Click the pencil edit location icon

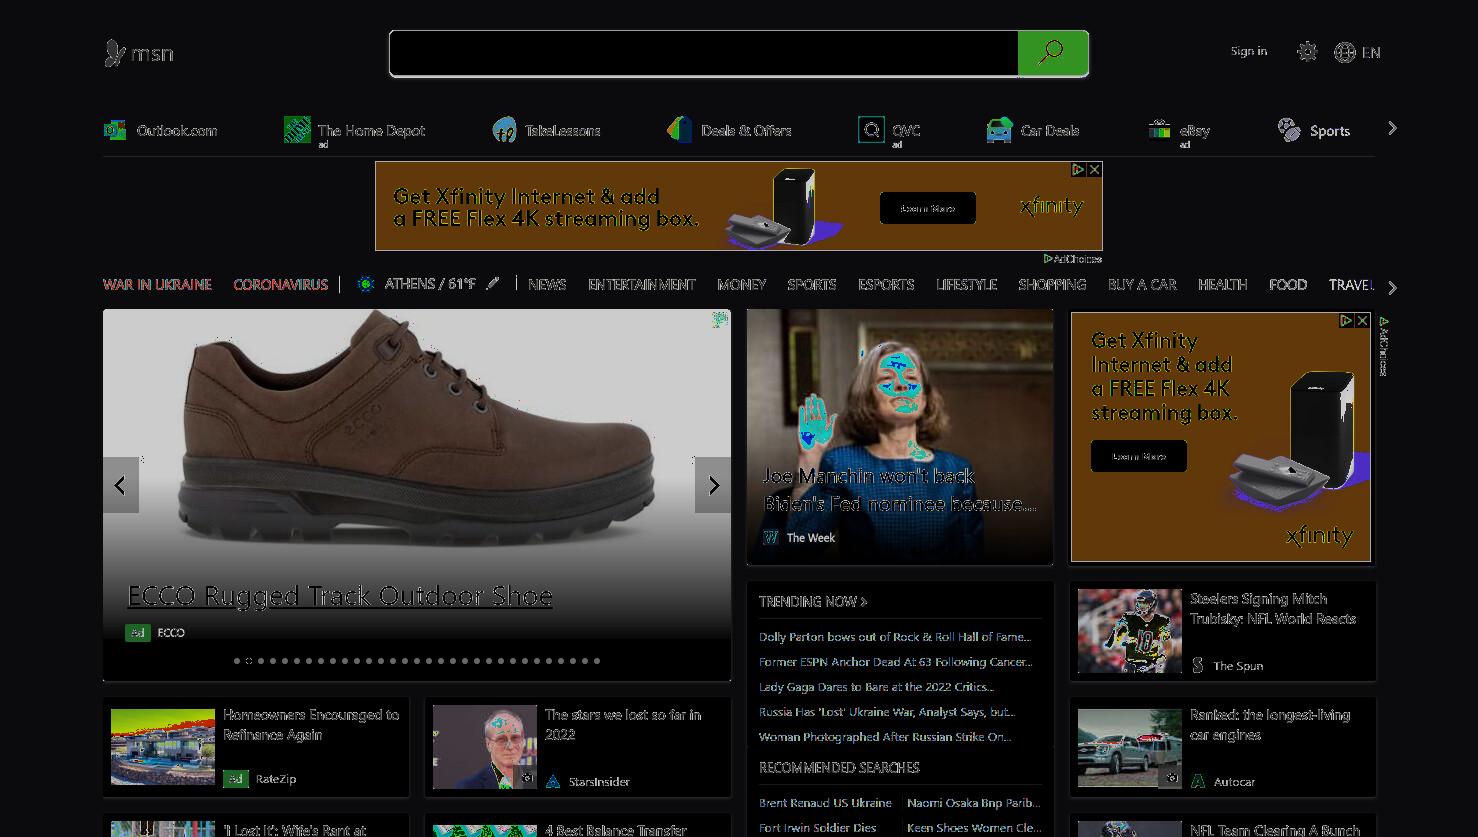point(492,284)
